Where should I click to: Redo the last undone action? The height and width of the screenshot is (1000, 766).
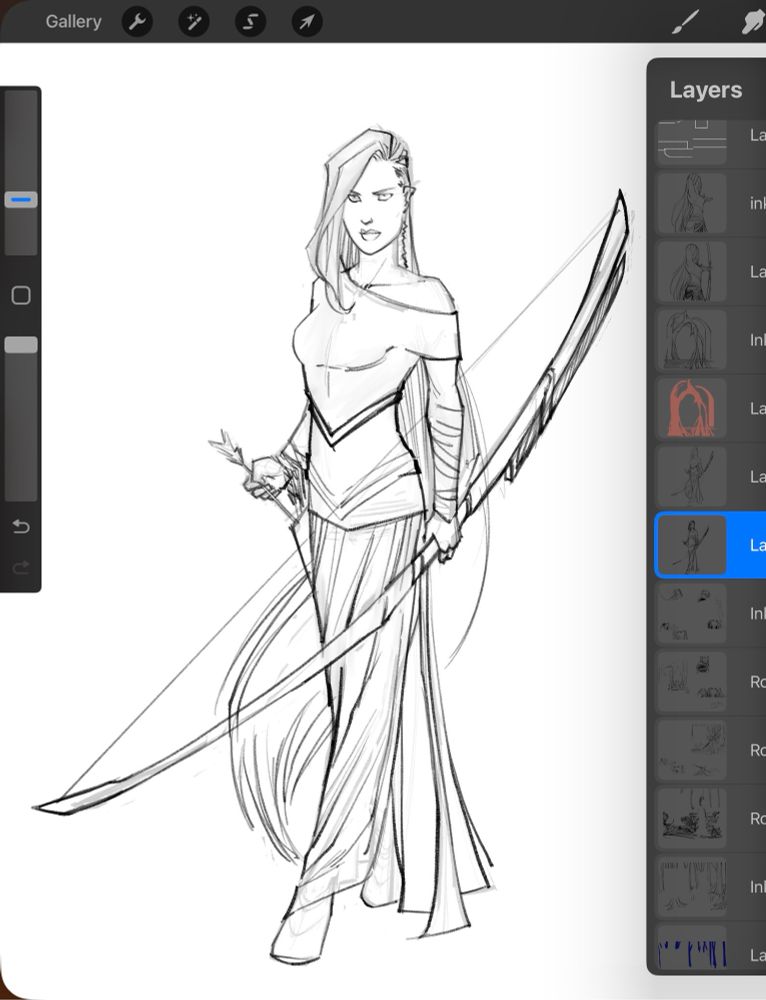tap(21, 567)
